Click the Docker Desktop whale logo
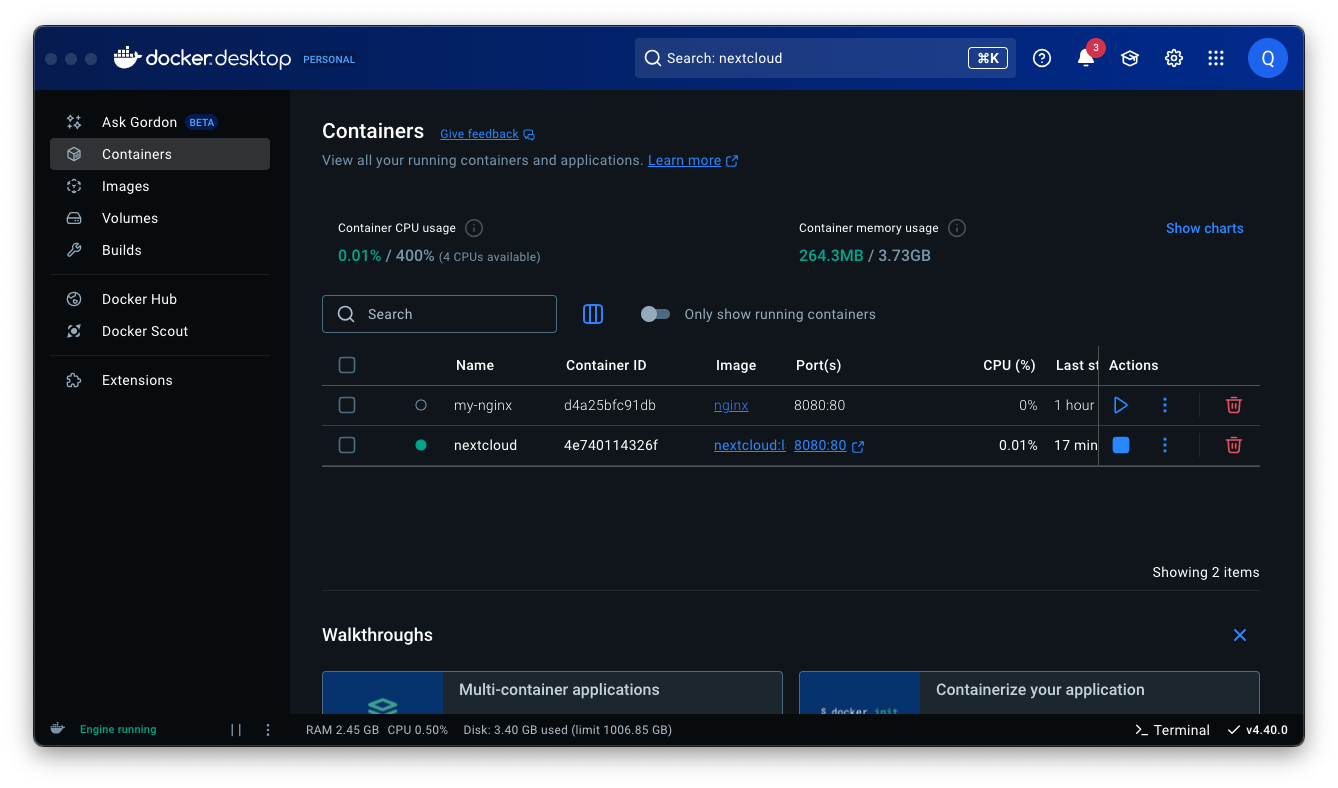Viewport: 1338px width, 788px height. pyautogui.click(x=127, y=58)
